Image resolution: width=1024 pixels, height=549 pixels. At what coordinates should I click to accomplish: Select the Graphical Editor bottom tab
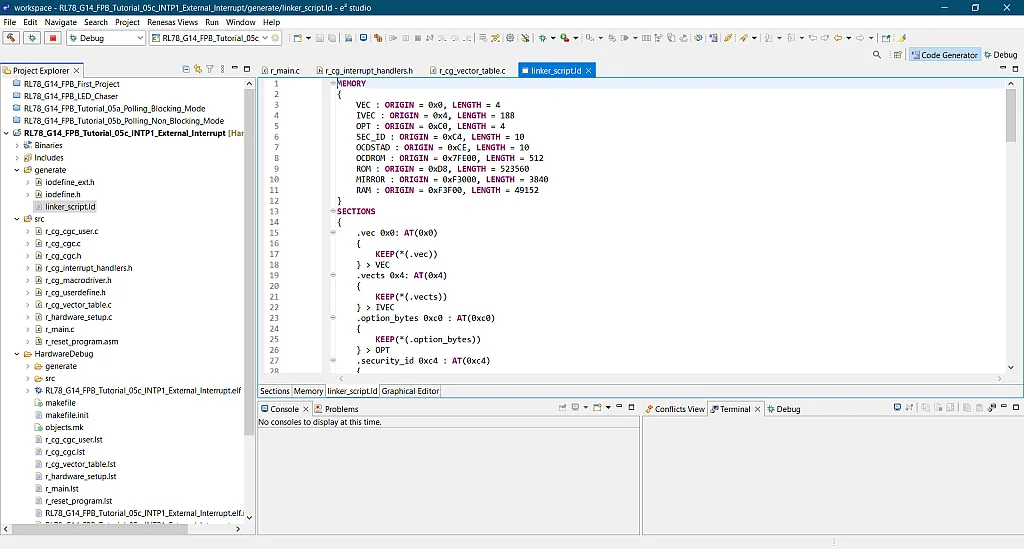tap(410, 391)
